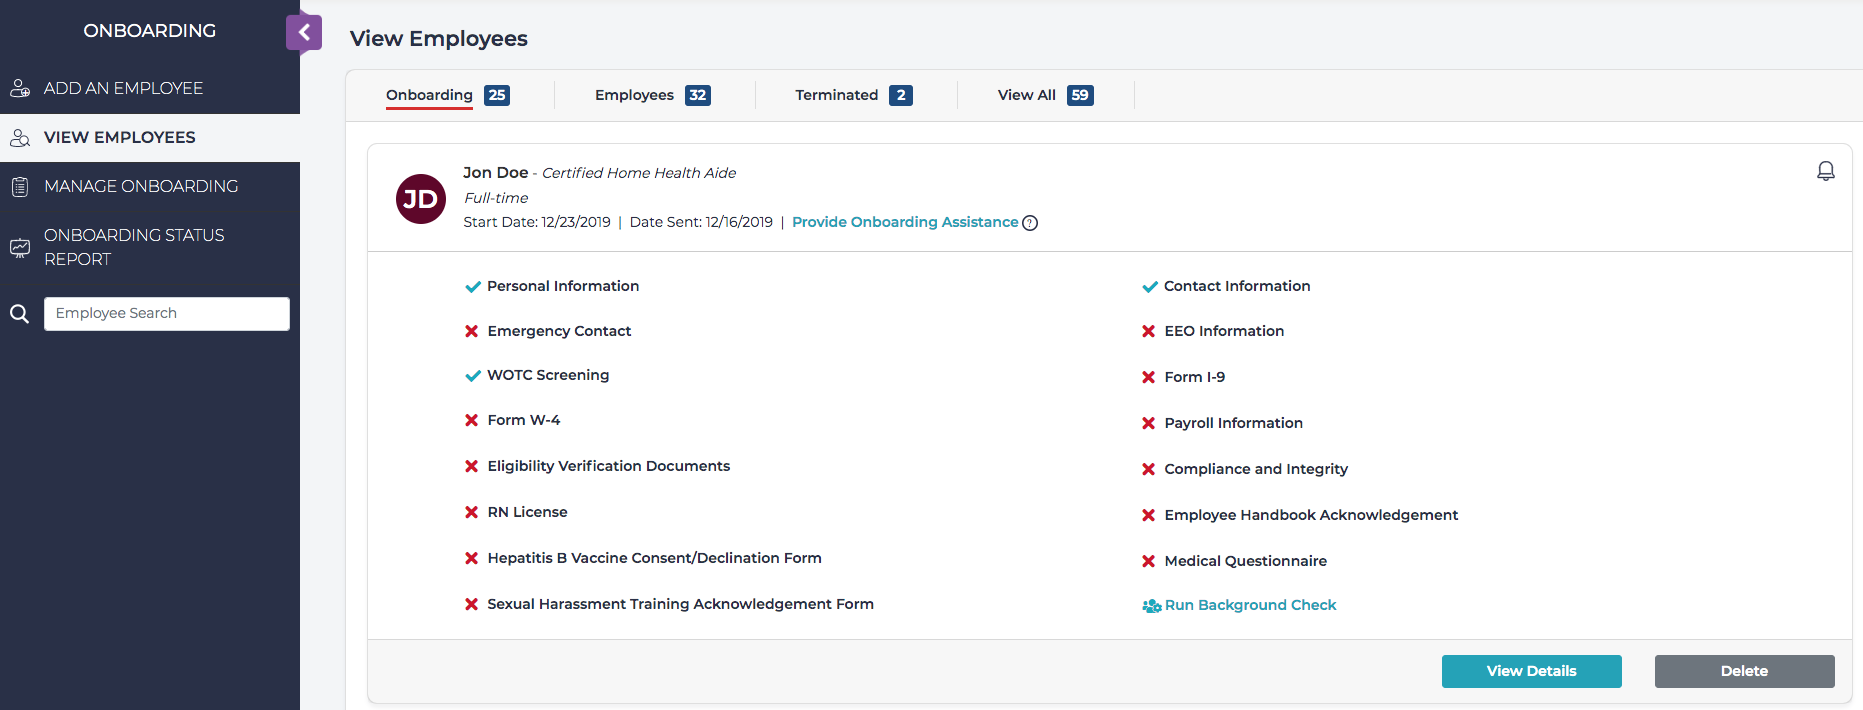
Task: Click the JD avatar circle
Action: pos(421,199)
